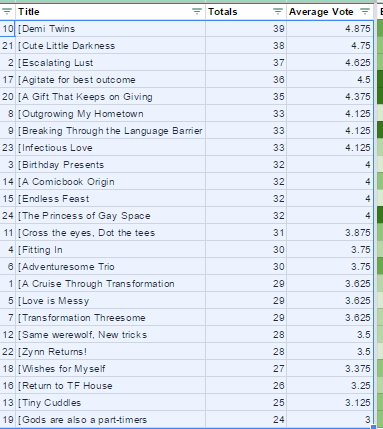Select entry number 19 in the first column
This screenshot has width=383, height=429.
tap(7, 420)
